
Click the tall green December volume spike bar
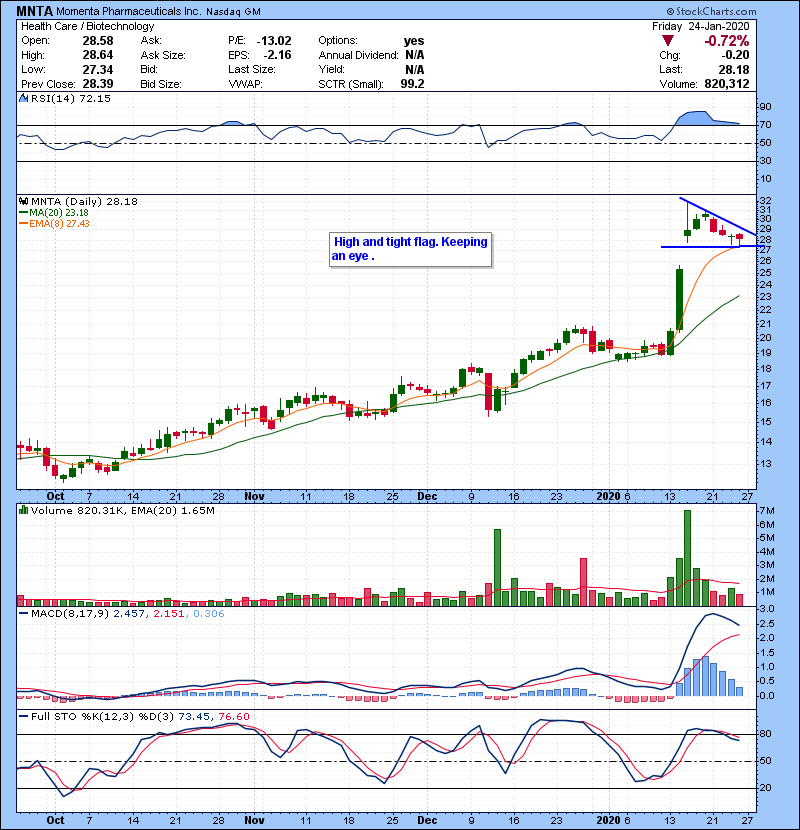click(x=497, y=567)
